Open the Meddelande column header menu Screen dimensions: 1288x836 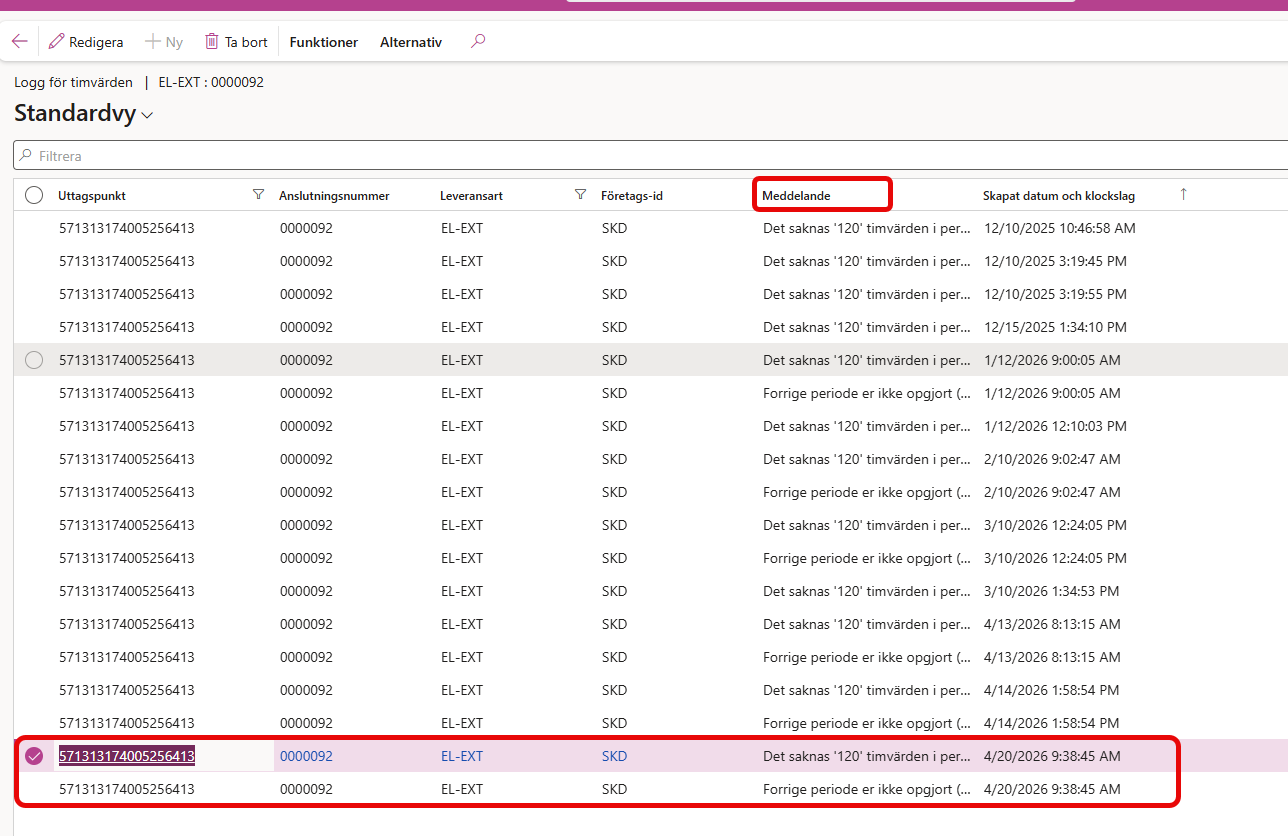pyautogui.click(x=796, y=196)
